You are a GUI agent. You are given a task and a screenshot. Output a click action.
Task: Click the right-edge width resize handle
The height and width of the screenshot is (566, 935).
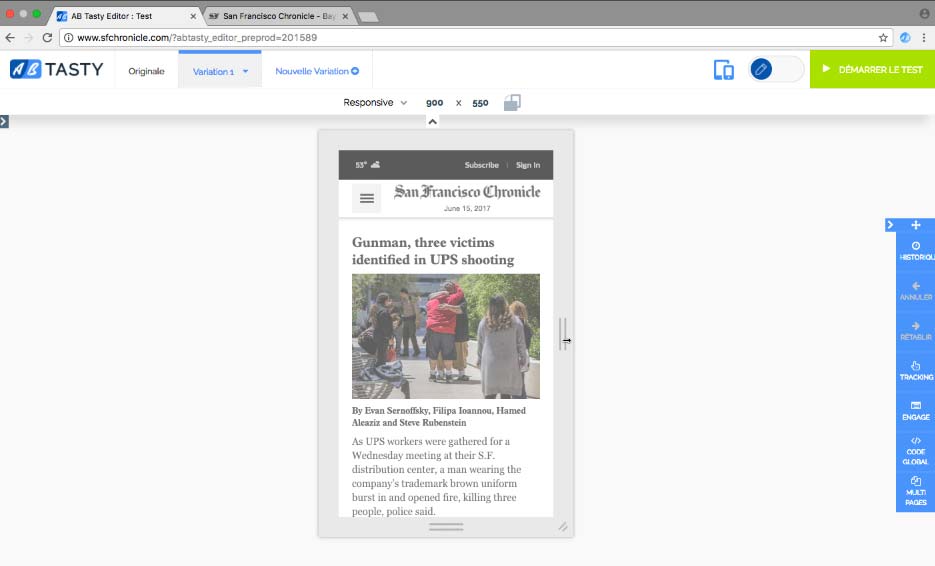click(x=563, y=334)
